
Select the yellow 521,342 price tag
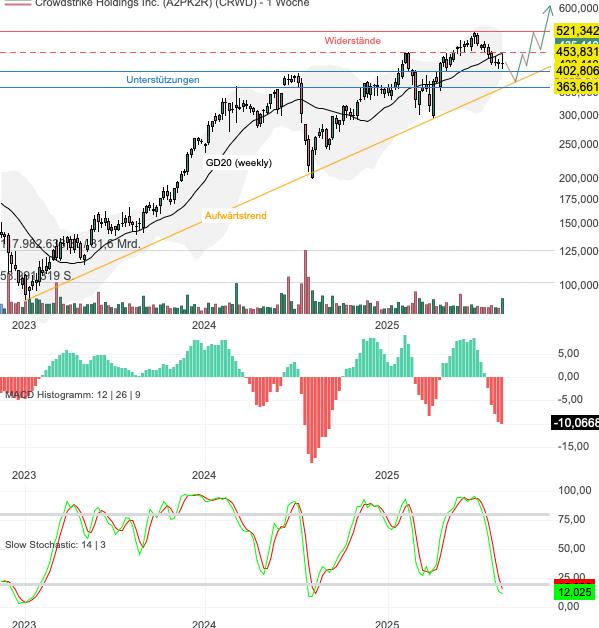pos(577,31)
